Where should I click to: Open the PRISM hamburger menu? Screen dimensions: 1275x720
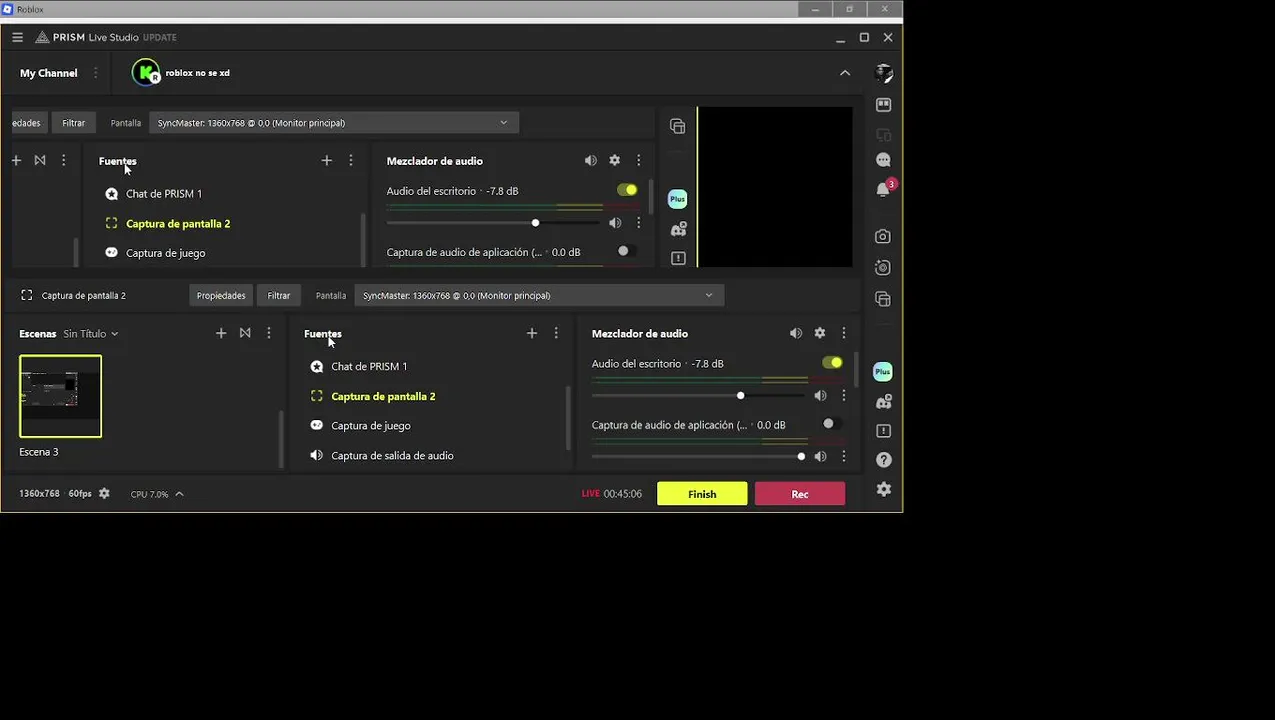pos(17,37)
